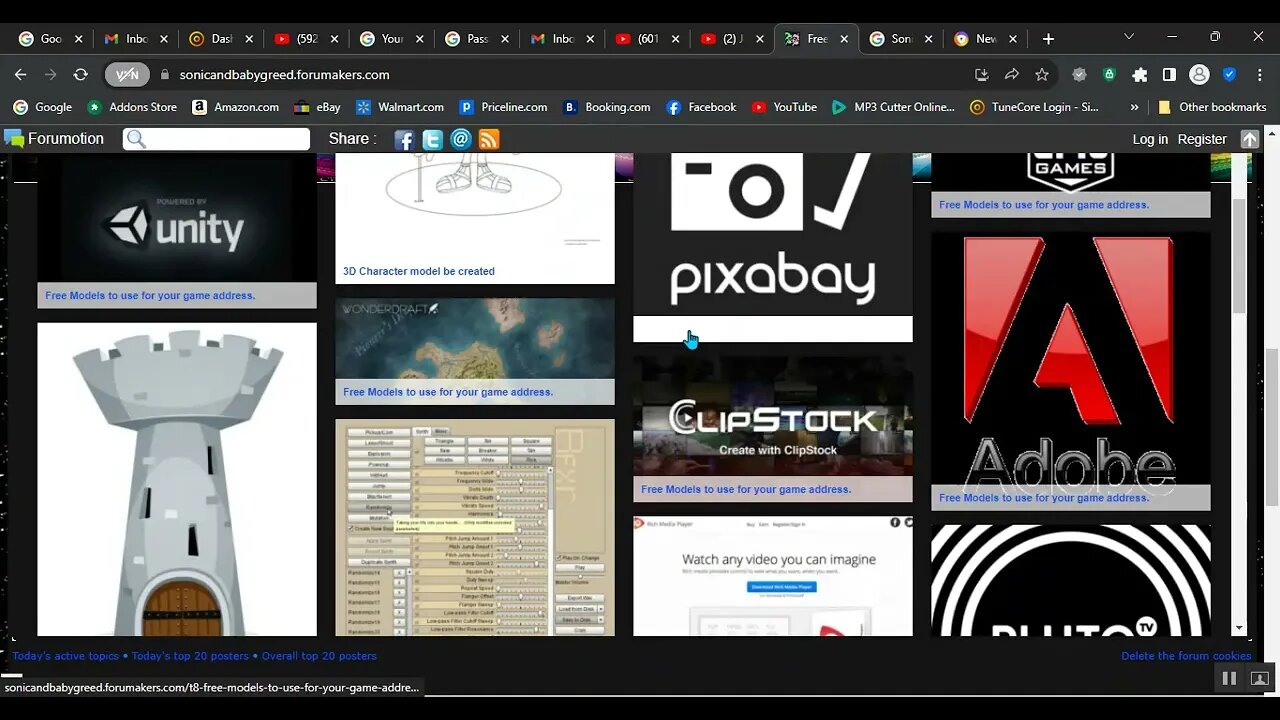Click the install app icon in address bar
The width and height of the screenshot is (1280, 720).
[x=982, y=75]
